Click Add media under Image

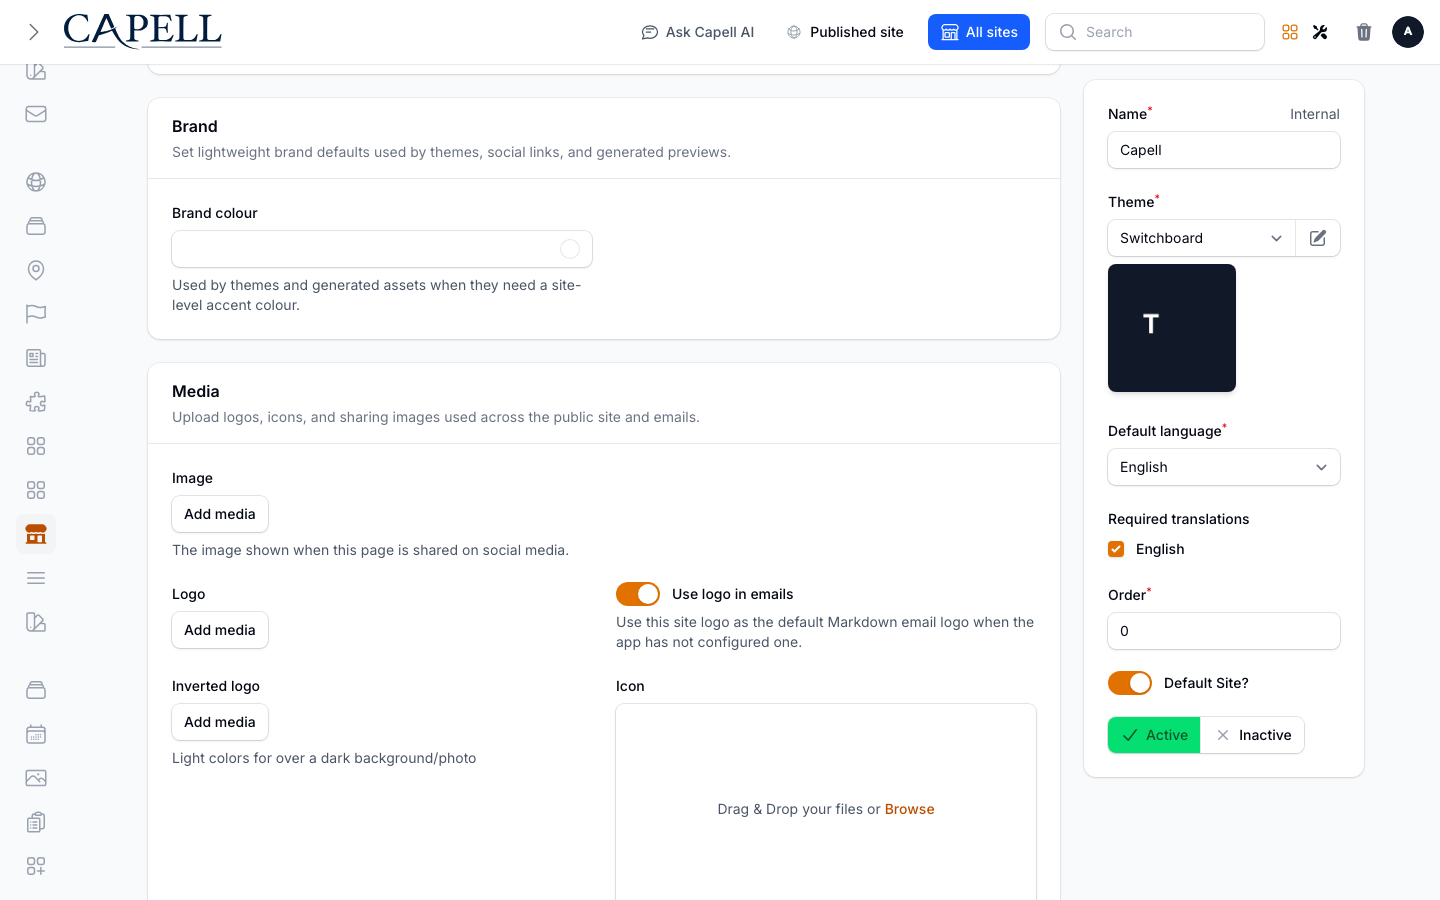[x=220, y=514]
